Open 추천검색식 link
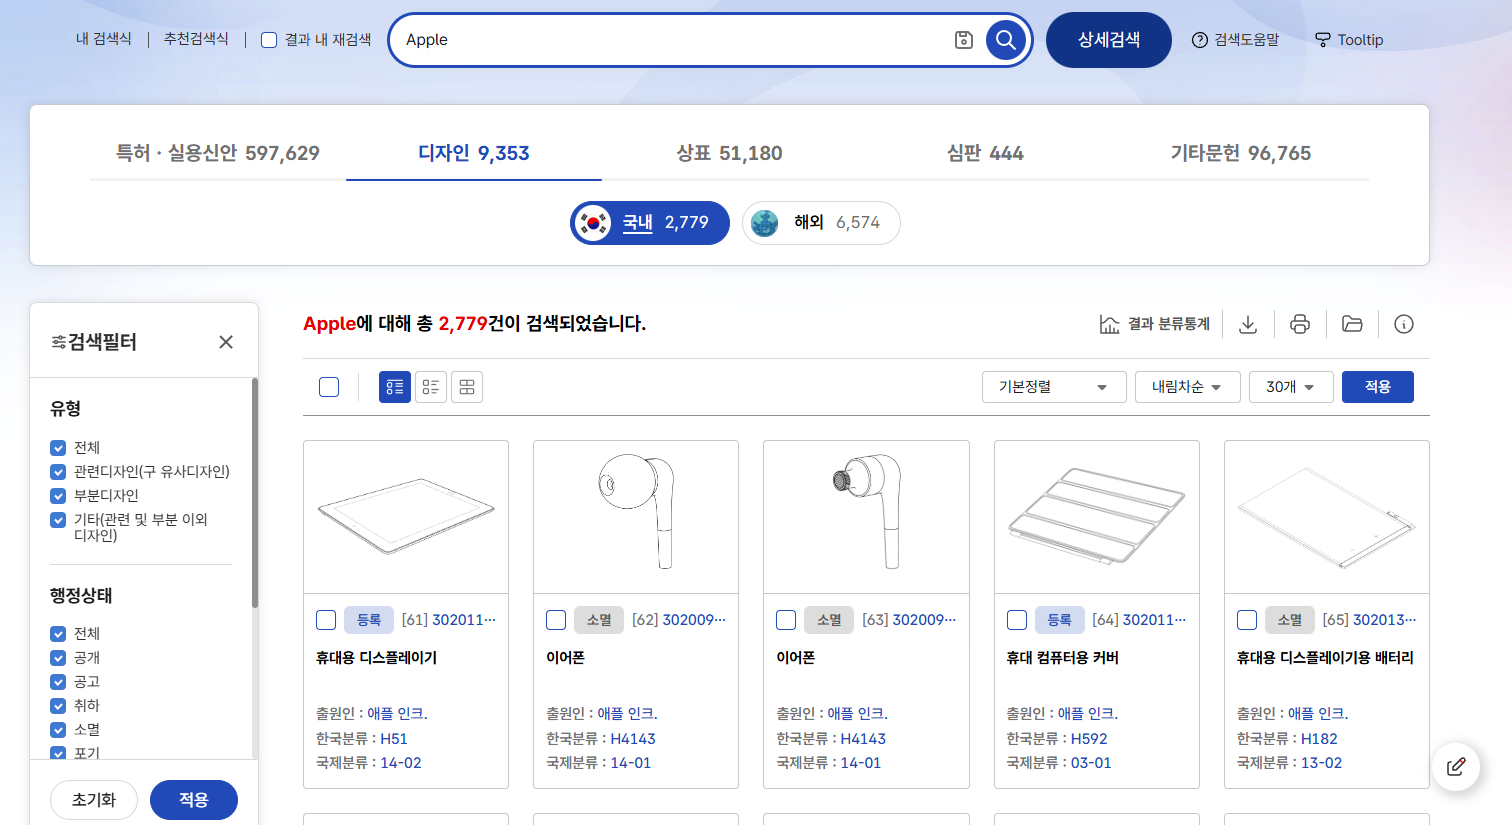The width and height of the screenshot is (1512, 825). (196, 39)
